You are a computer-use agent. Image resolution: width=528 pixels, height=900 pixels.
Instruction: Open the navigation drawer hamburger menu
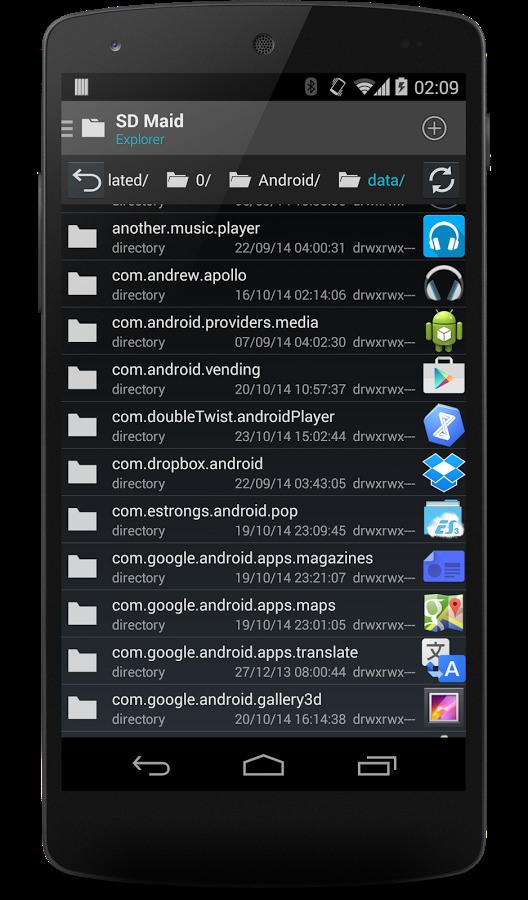coord(67,128)
